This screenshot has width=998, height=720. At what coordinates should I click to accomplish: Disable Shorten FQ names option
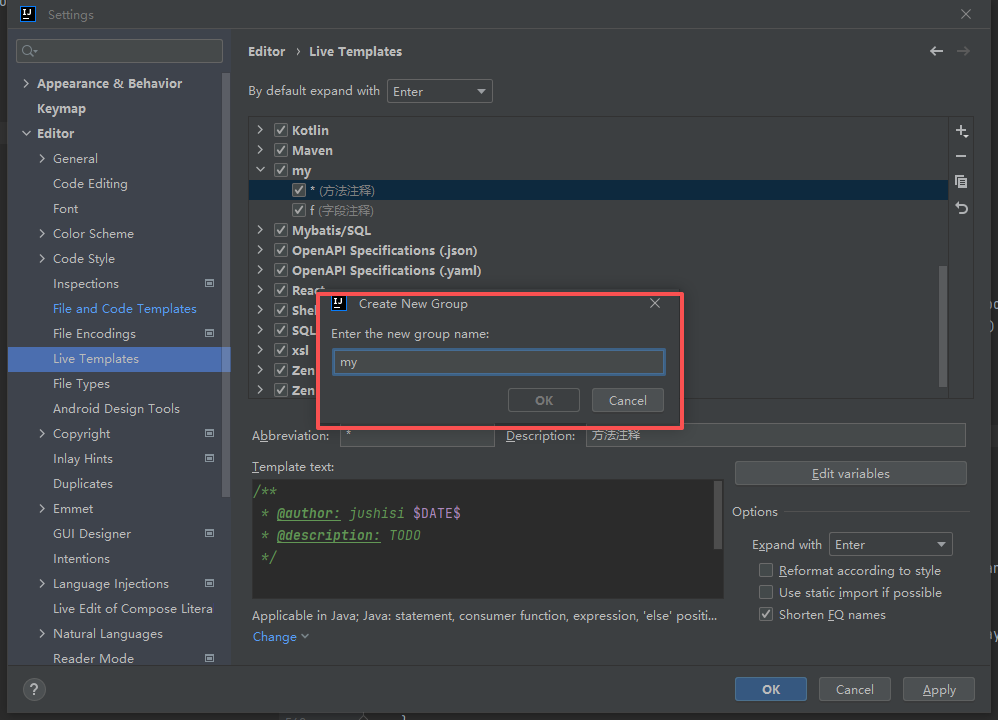coord(766,614)
